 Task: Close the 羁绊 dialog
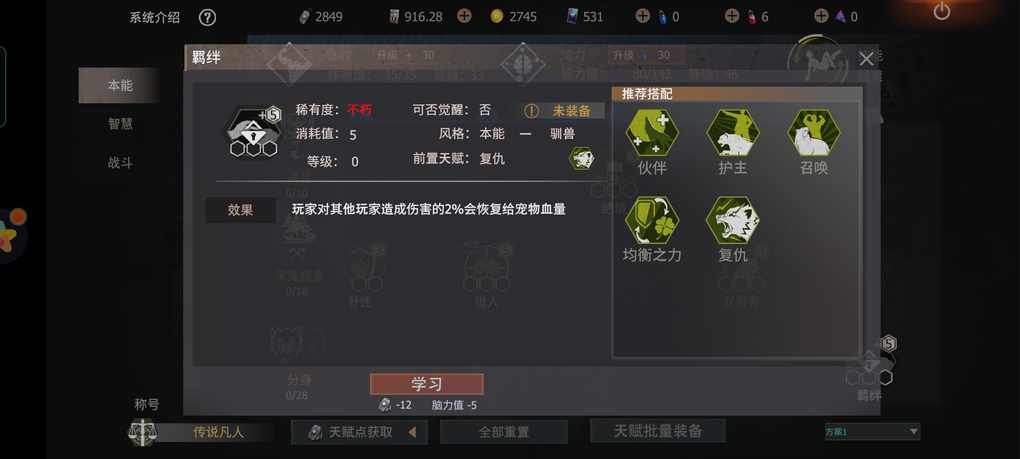click(x=866, y=59)
